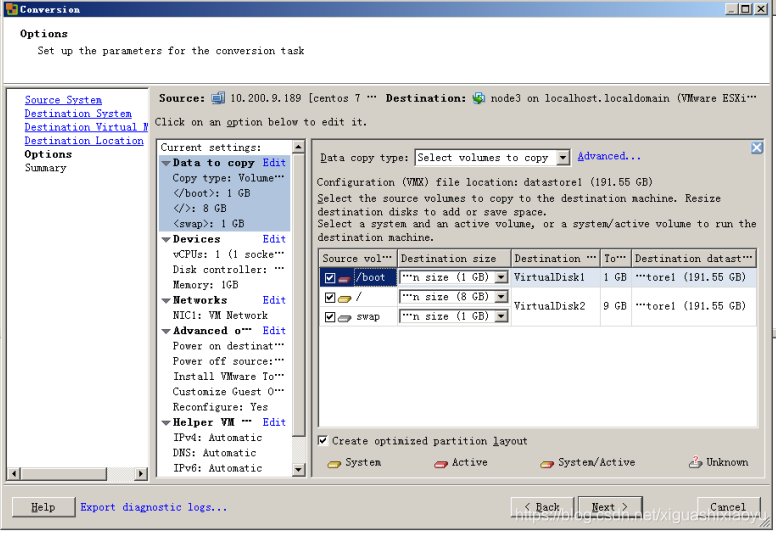This screenshot has width=776, height=534.
Task: Click the Cancel button
Action: pyautogui.click(x=728, y=507)
